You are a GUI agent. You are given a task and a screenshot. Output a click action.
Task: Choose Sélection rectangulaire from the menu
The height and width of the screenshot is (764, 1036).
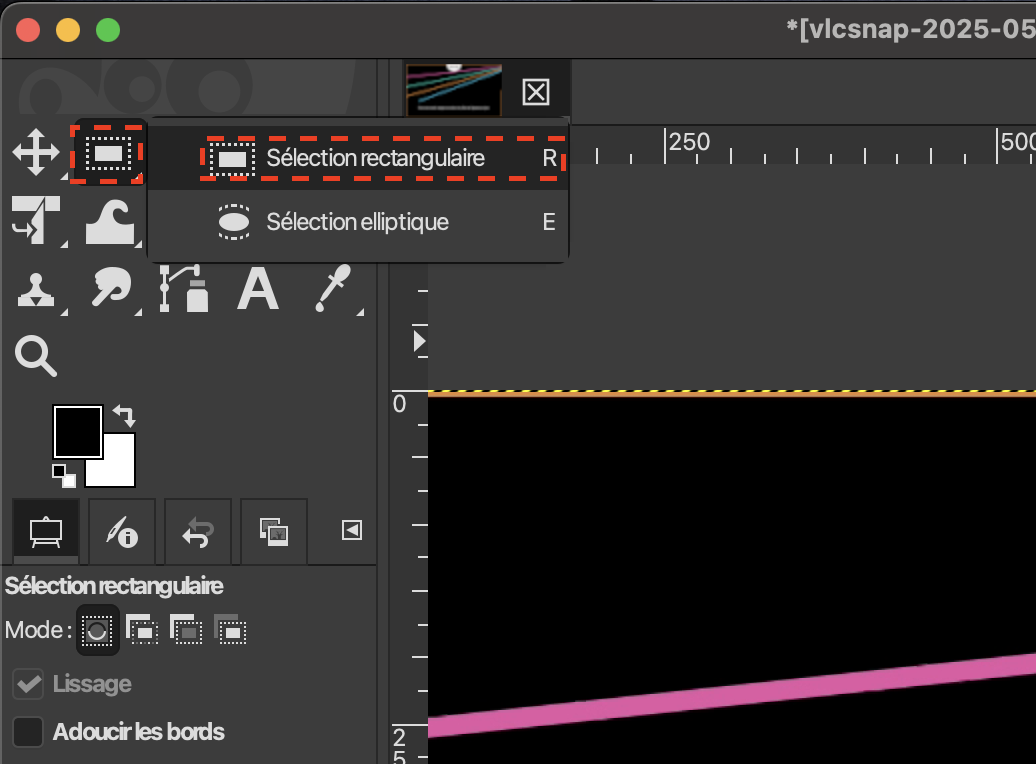tap(375, 158)
